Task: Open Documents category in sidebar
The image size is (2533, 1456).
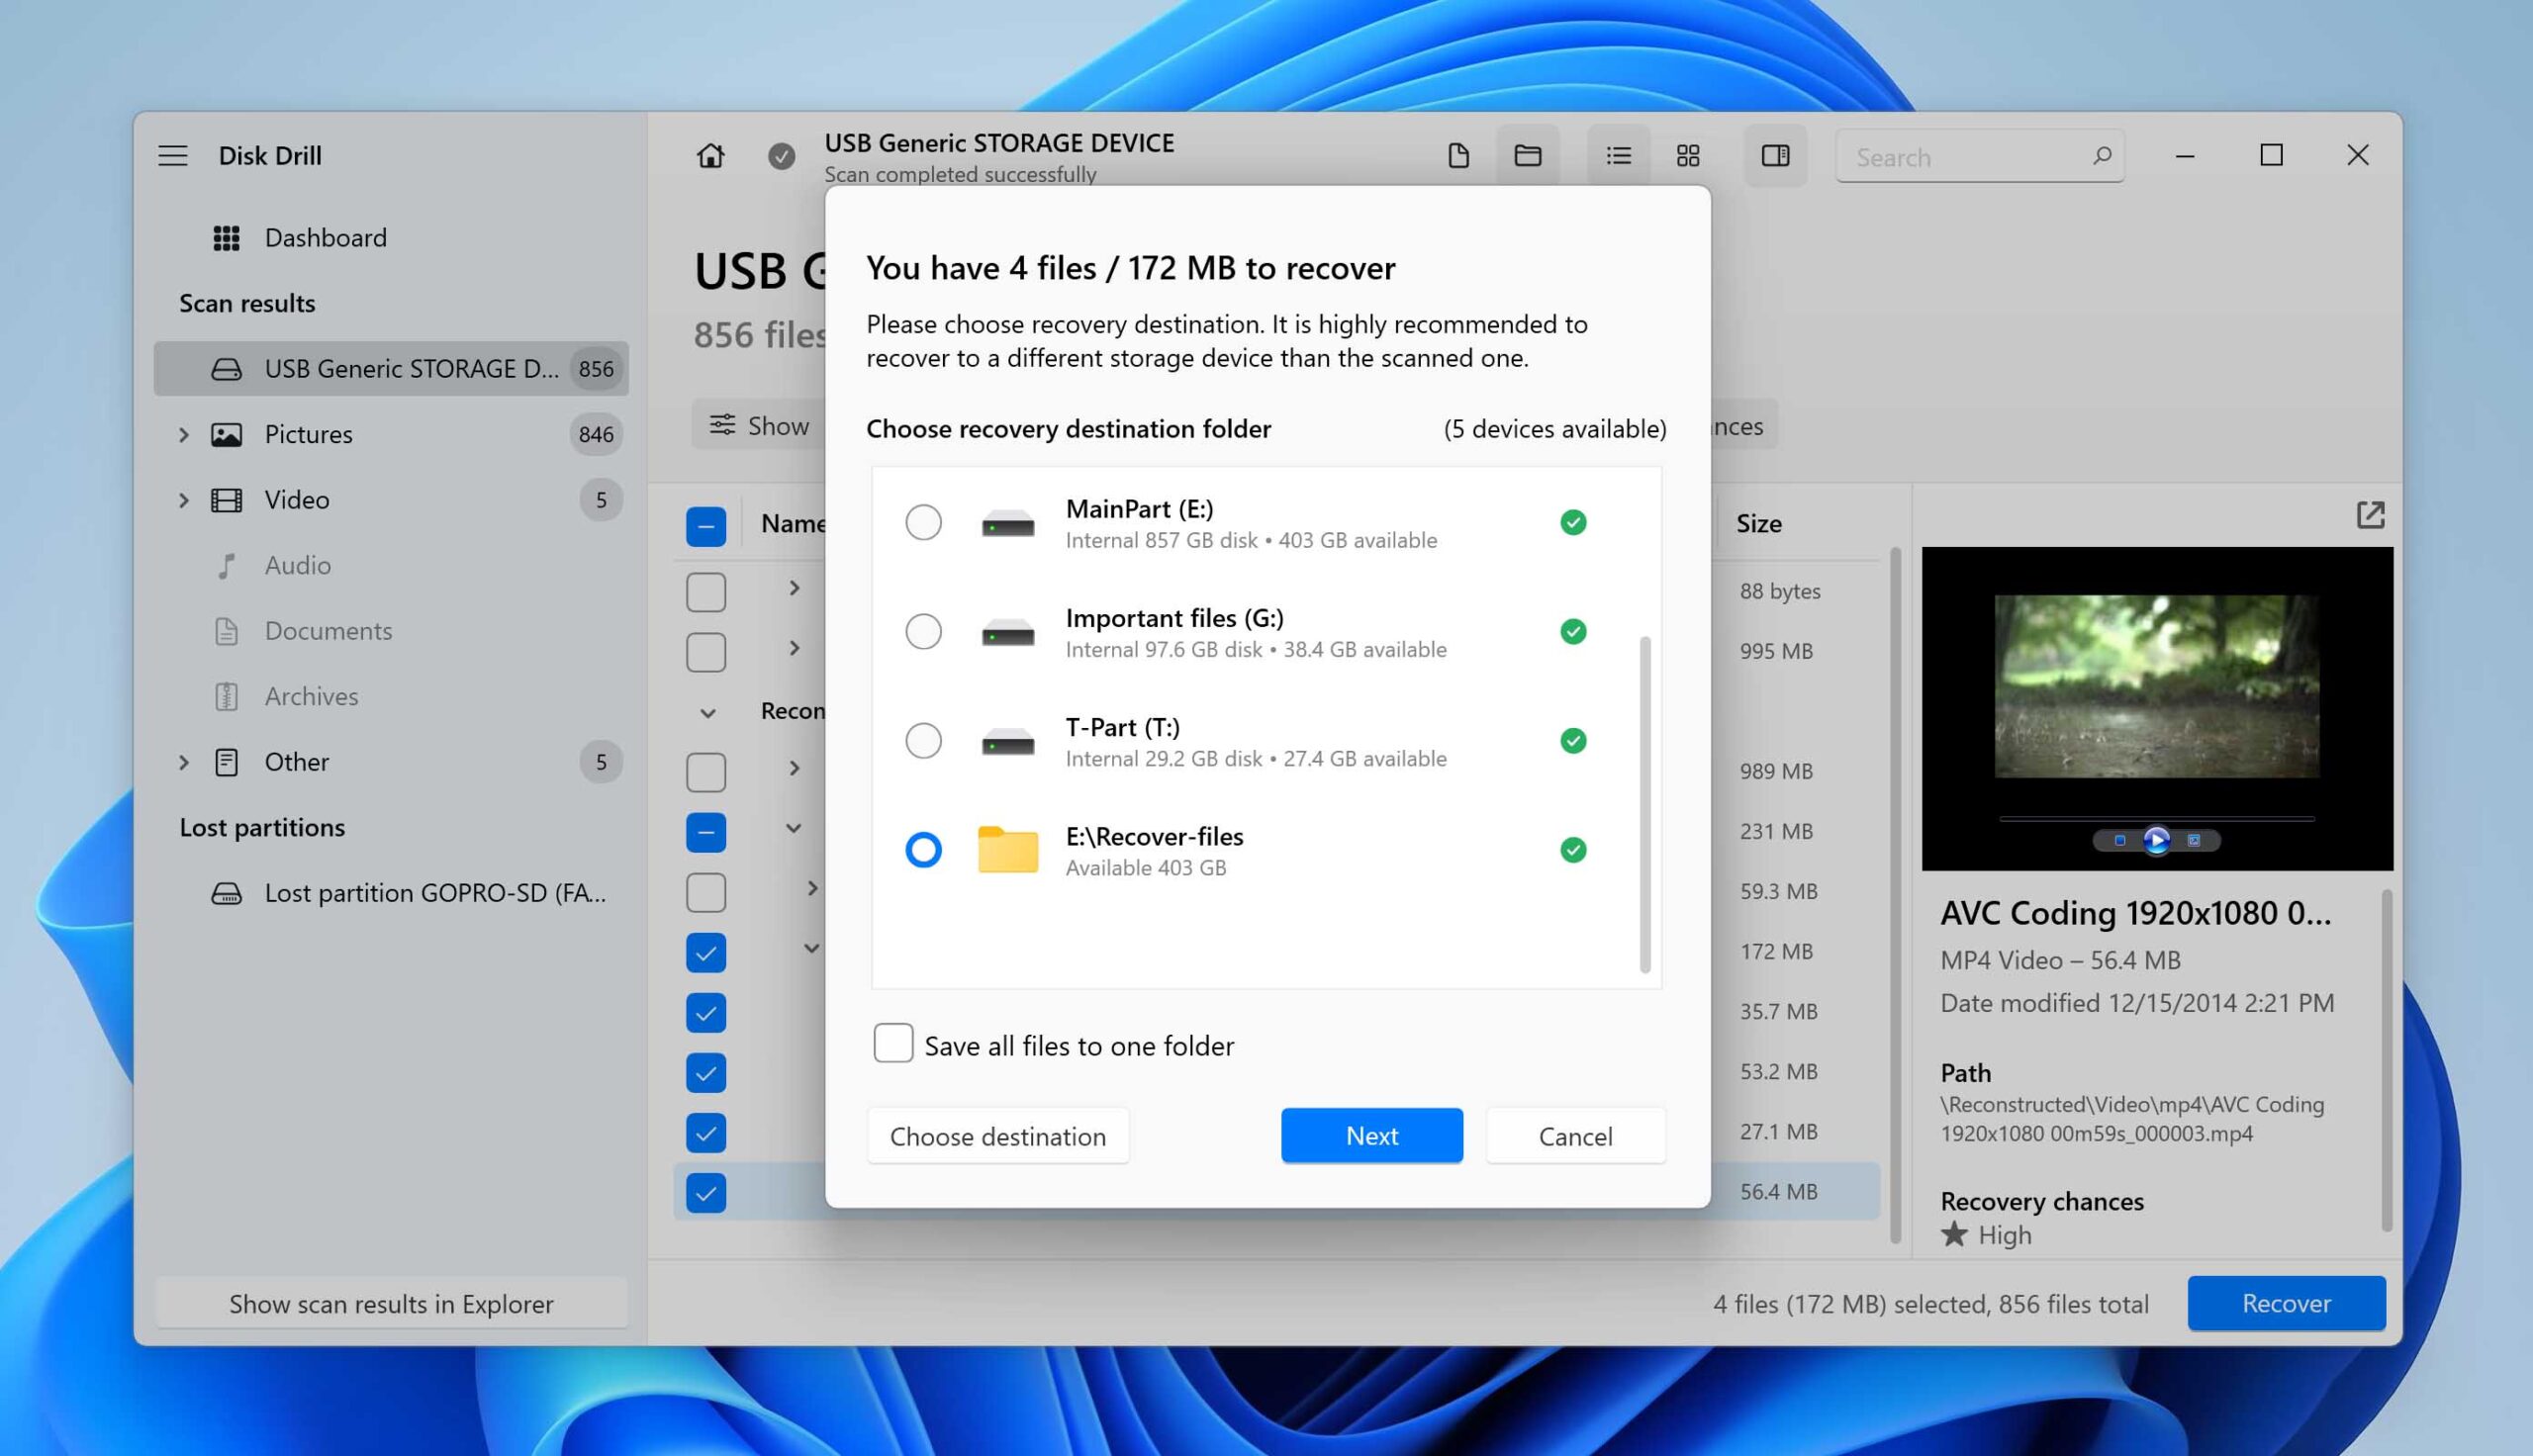Action: point(391,631)
